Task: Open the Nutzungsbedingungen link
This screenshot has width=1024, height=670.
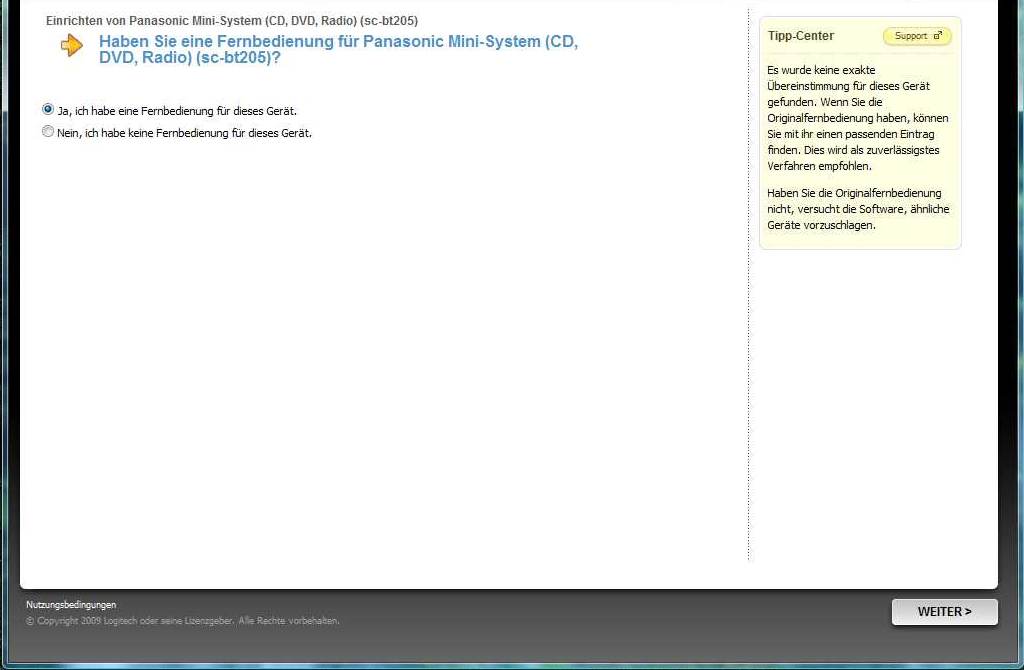Action: tap(71, 605)
